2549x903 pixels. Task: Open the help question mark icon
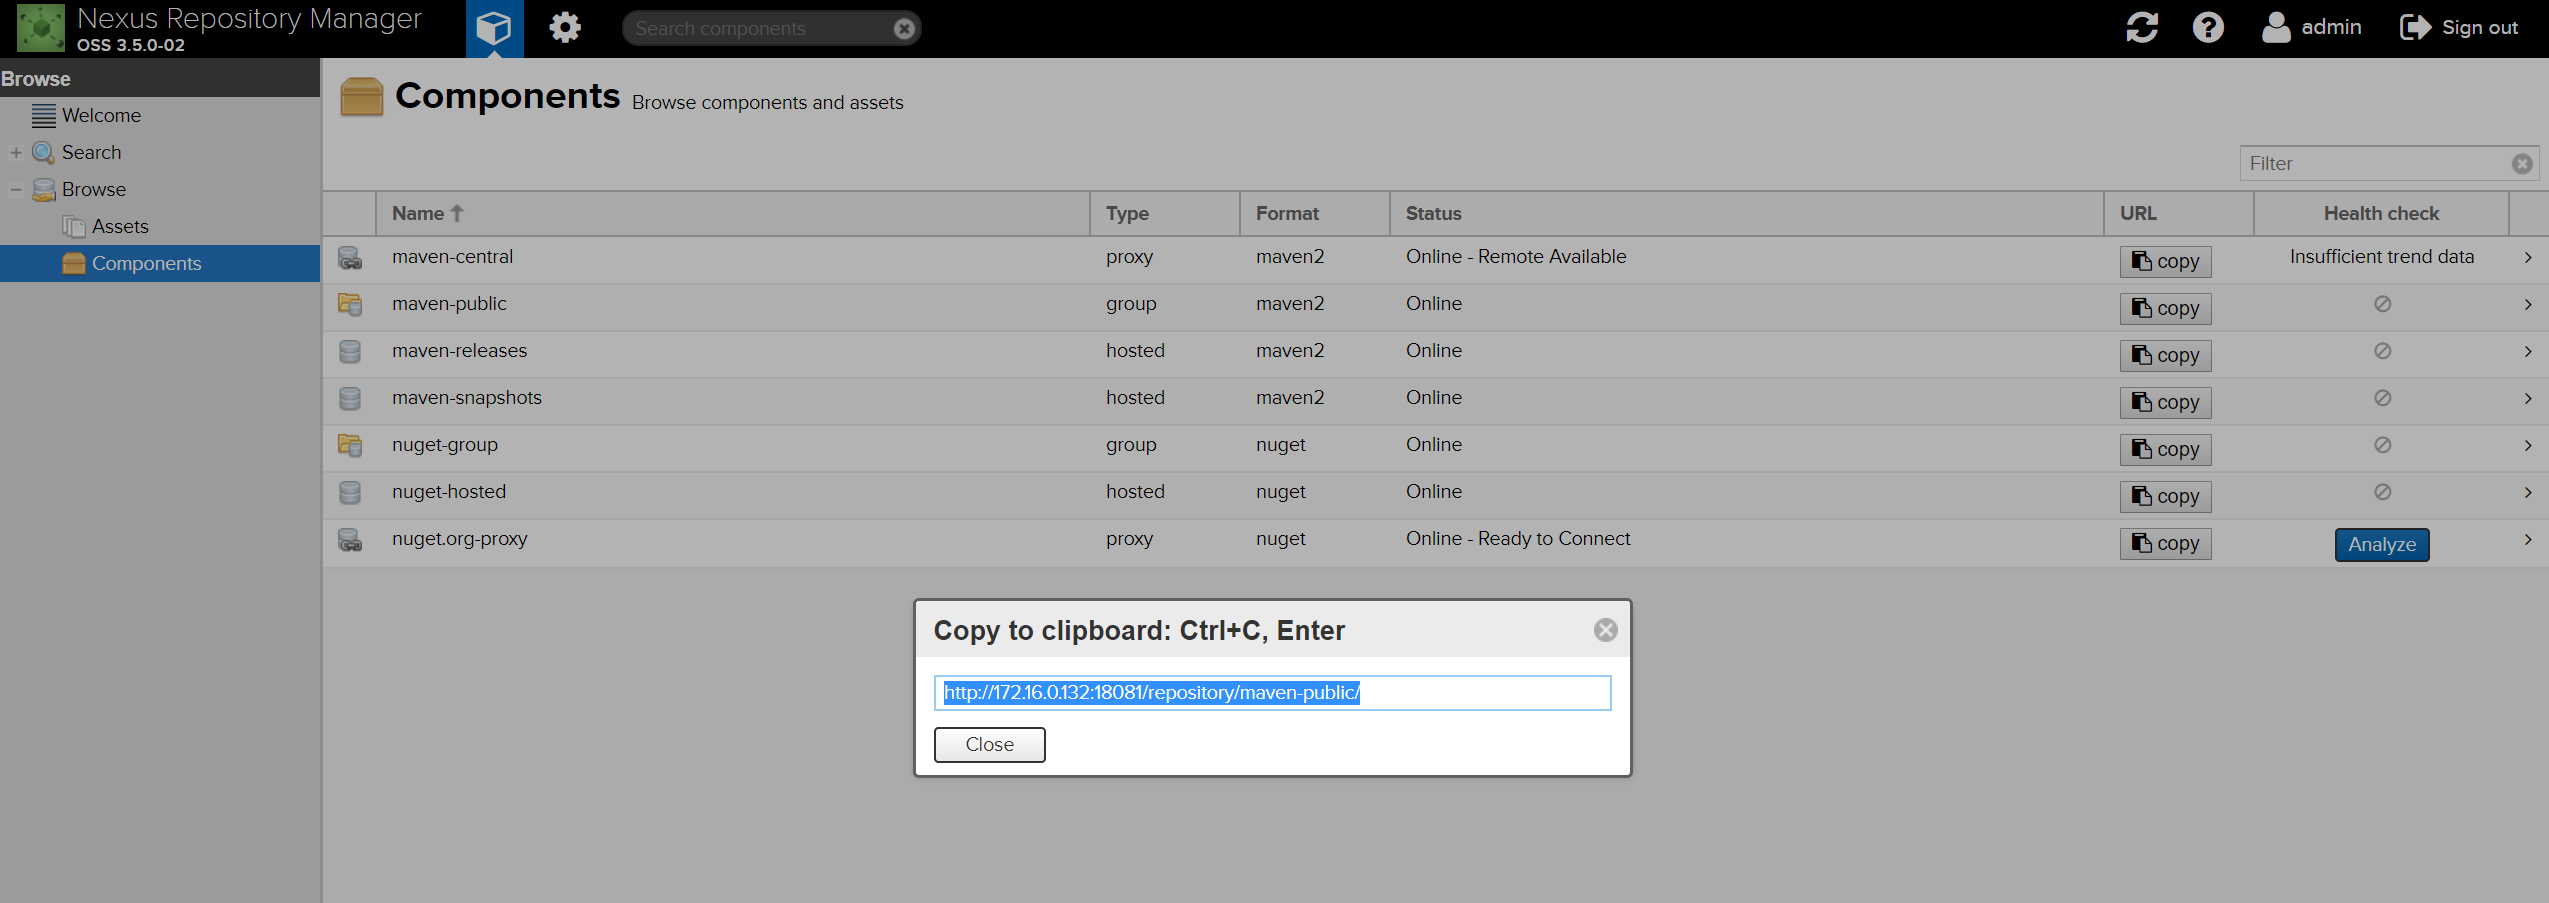coord(2208,27)
